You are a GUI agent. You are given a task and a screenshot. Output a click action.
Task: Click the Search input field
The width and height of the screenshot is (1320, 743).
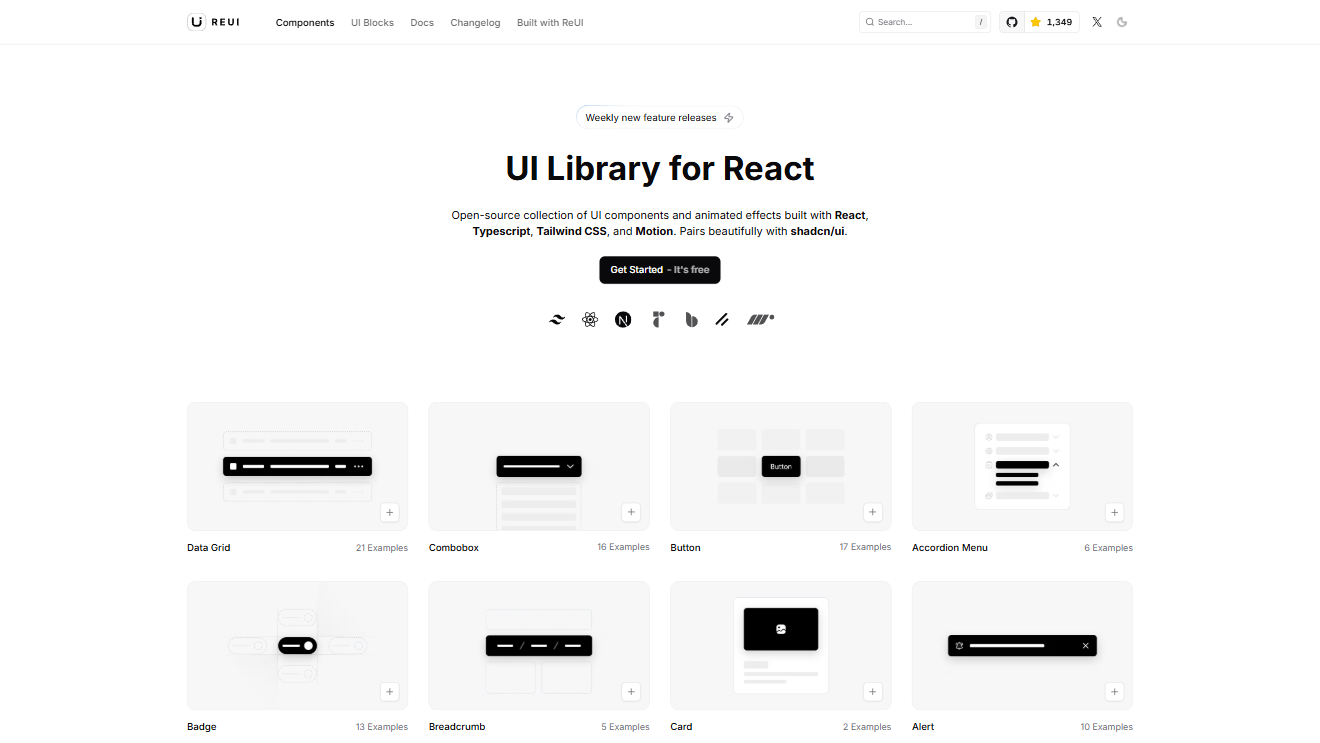[x=925, y=22]
